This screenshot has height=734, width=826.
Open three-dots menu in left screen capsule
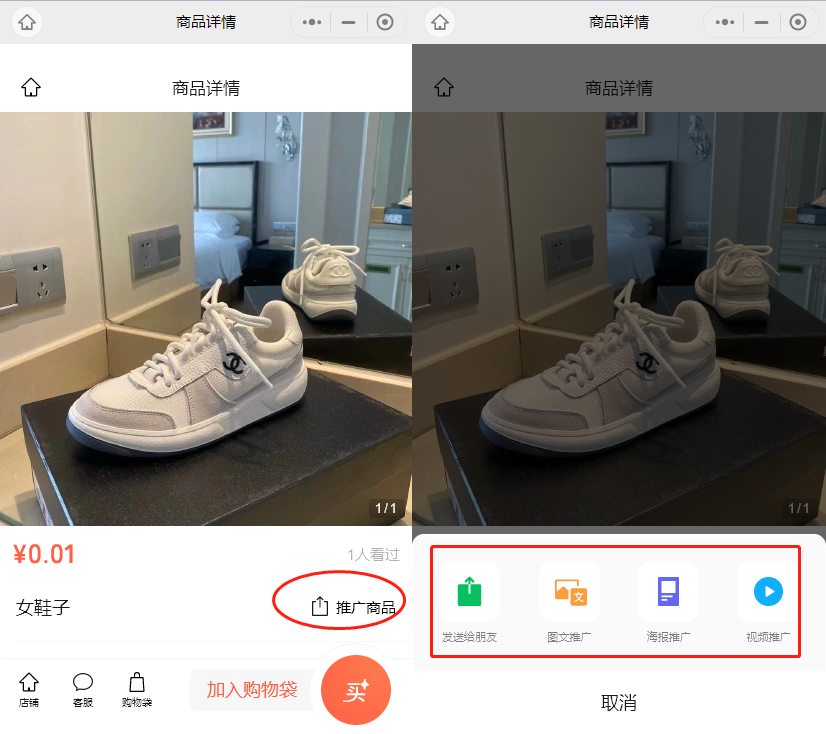312,22
